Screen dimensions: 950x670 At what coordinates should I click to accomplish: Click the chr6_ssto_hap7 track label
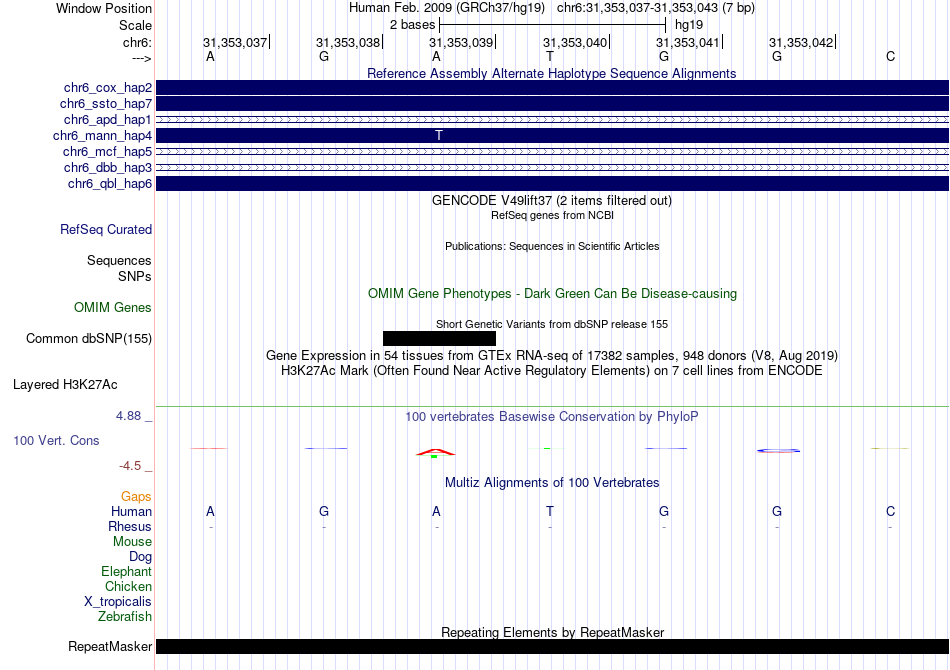[106, 104]
